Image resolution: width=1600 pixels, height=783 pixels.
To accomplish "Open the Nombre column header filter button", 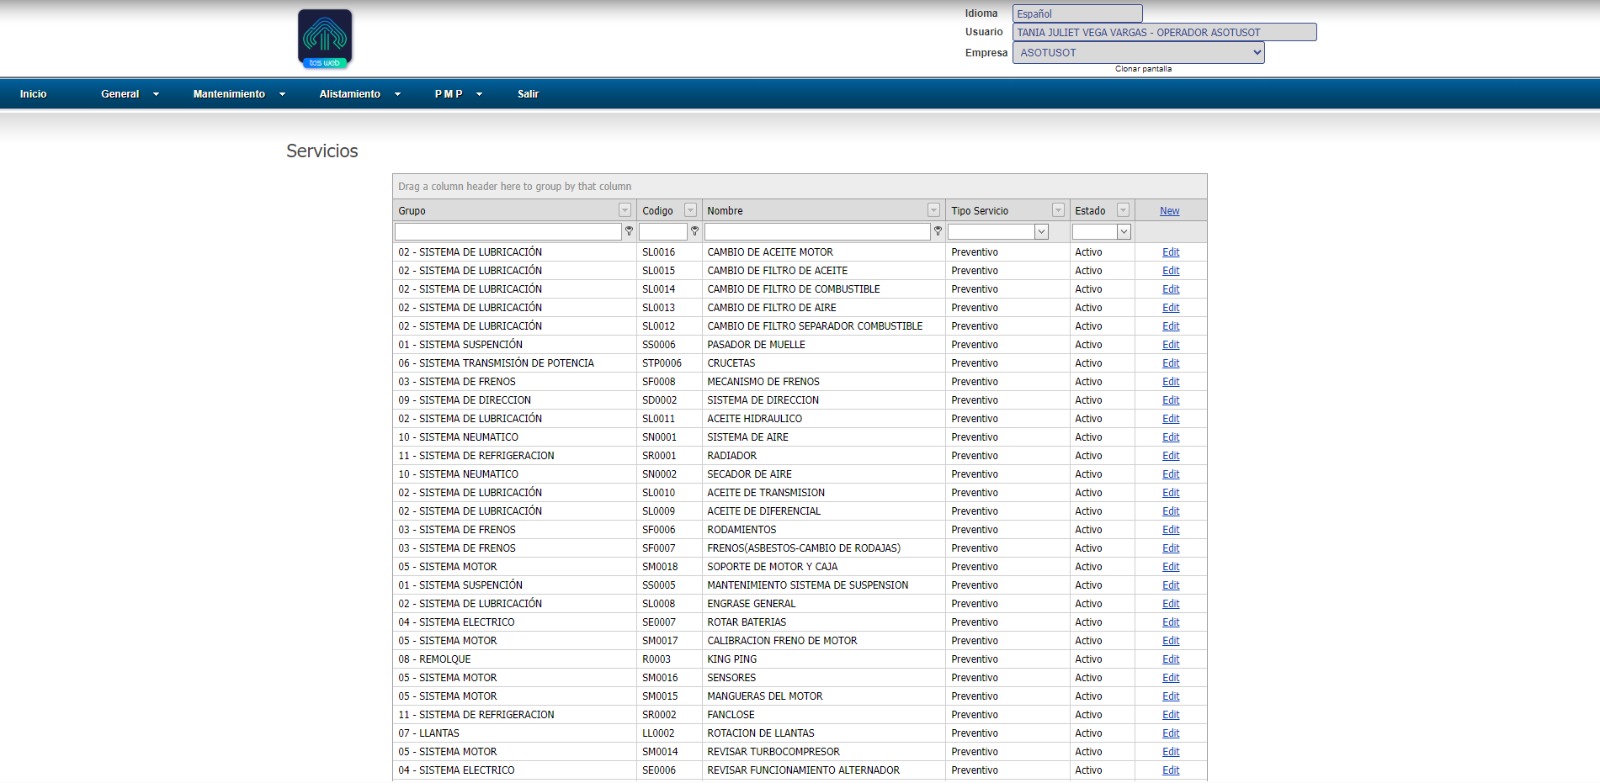I will tap(933, 211).
